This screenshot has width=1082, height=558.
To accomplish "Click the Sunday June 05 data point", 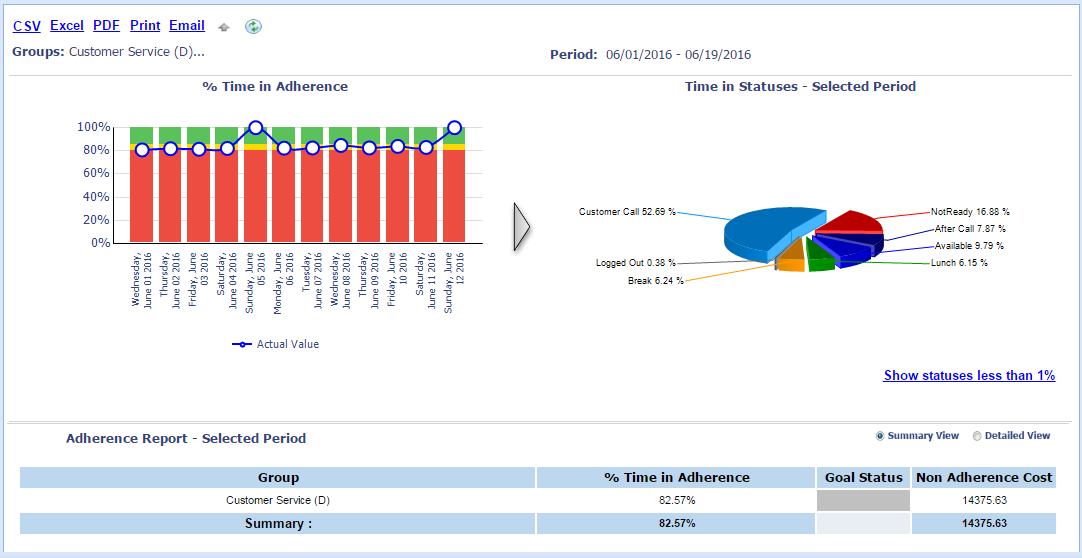I will point(255,128).
